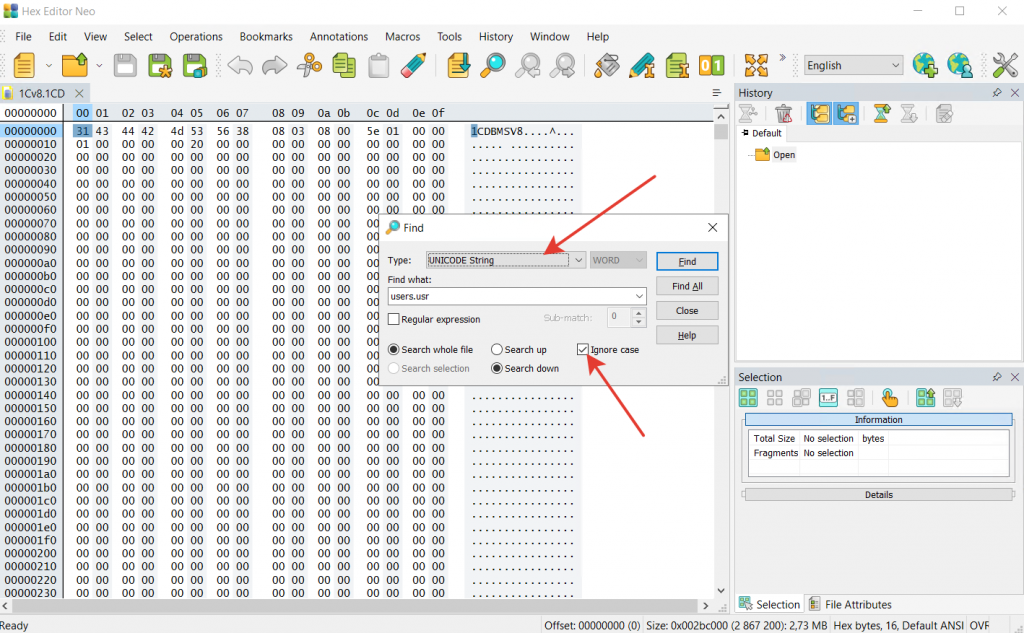
Task: Click the Paste clipboard icon
Action: click(x=379, y=65)
